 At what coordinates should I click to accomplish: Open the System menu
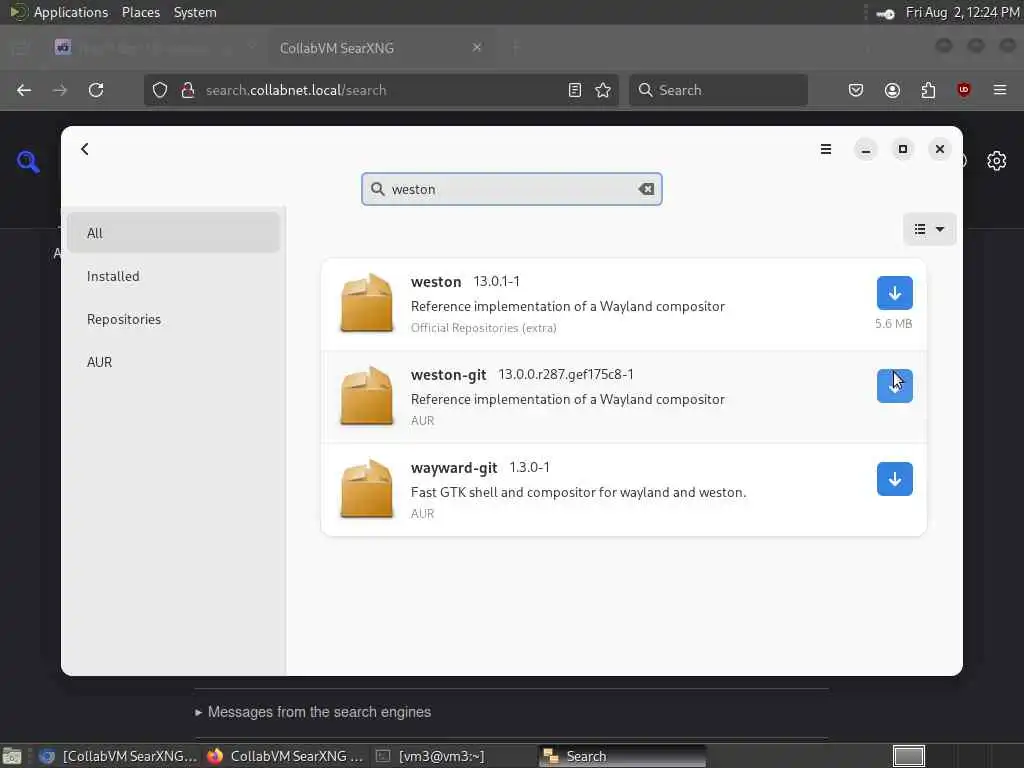pos(195,12)
